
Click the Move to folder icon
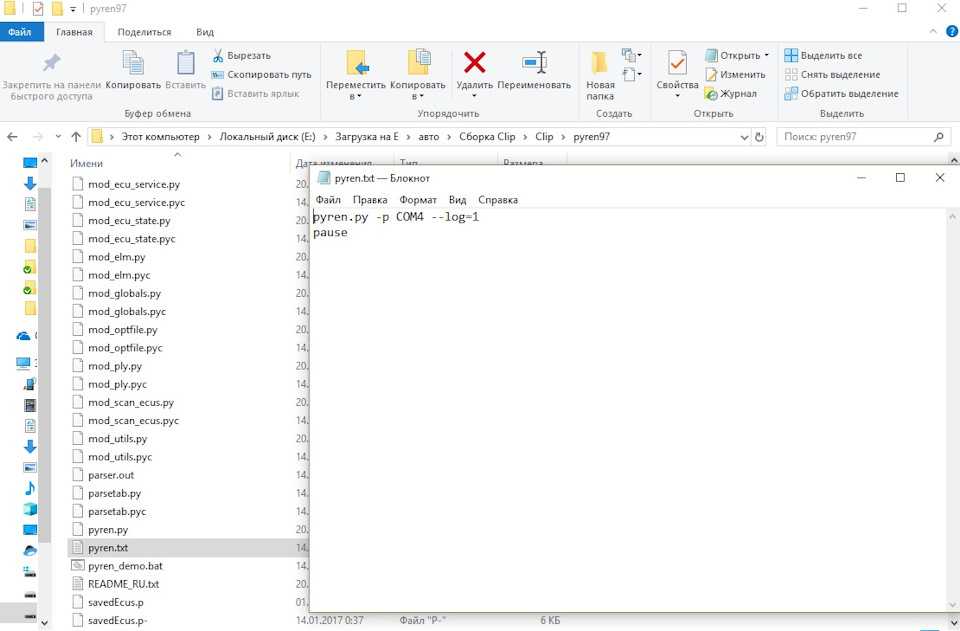coord(356,64)
